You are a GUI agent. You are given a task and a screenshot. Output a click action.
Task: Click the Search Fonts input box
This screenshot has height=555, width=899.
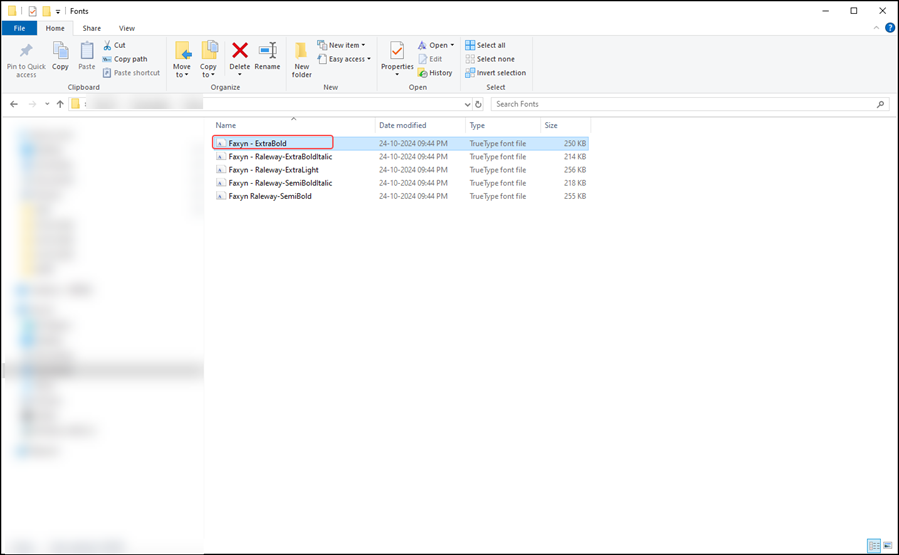(683, 104)
